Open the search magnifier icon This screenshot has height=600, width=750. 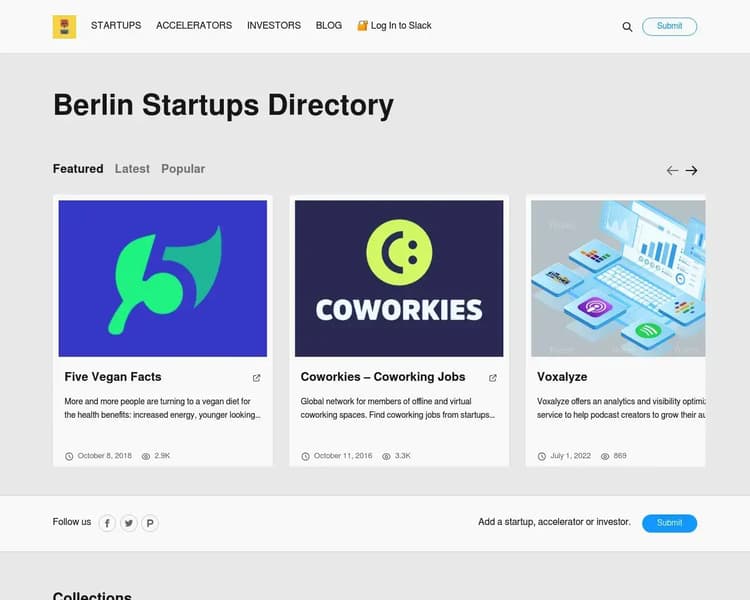point(627,27)
